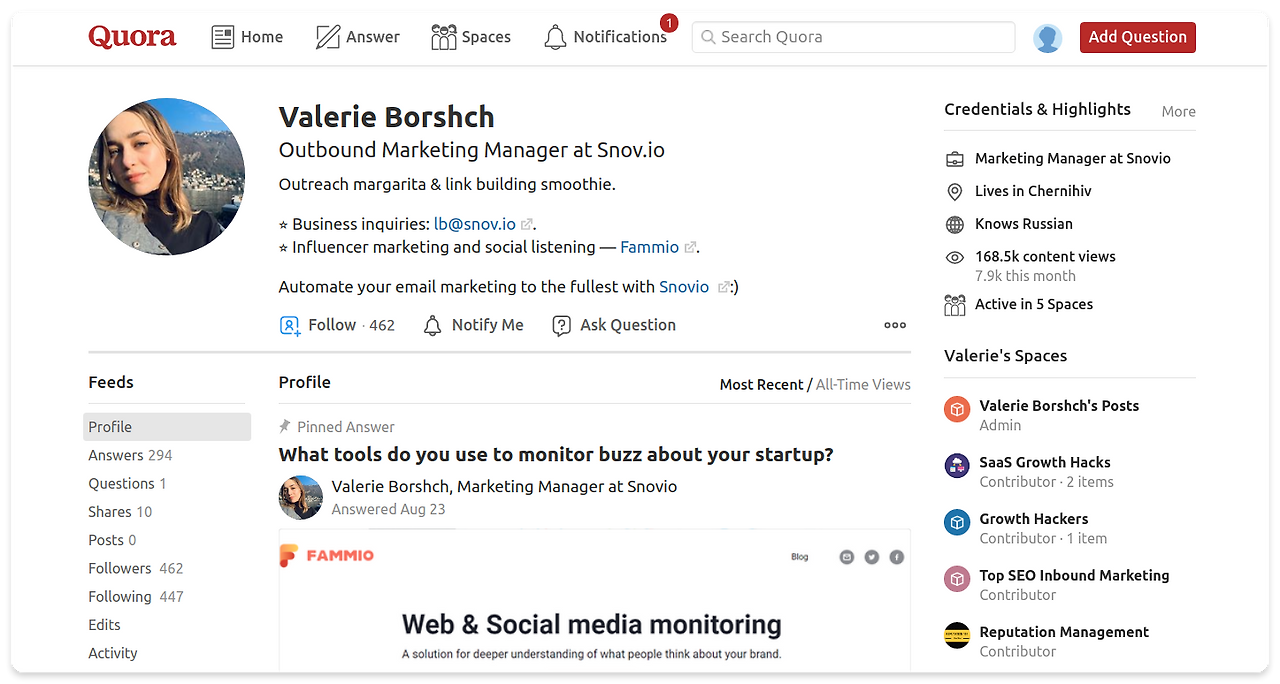Expand More in Credentials & Highlights

[x=1178, y=112]
